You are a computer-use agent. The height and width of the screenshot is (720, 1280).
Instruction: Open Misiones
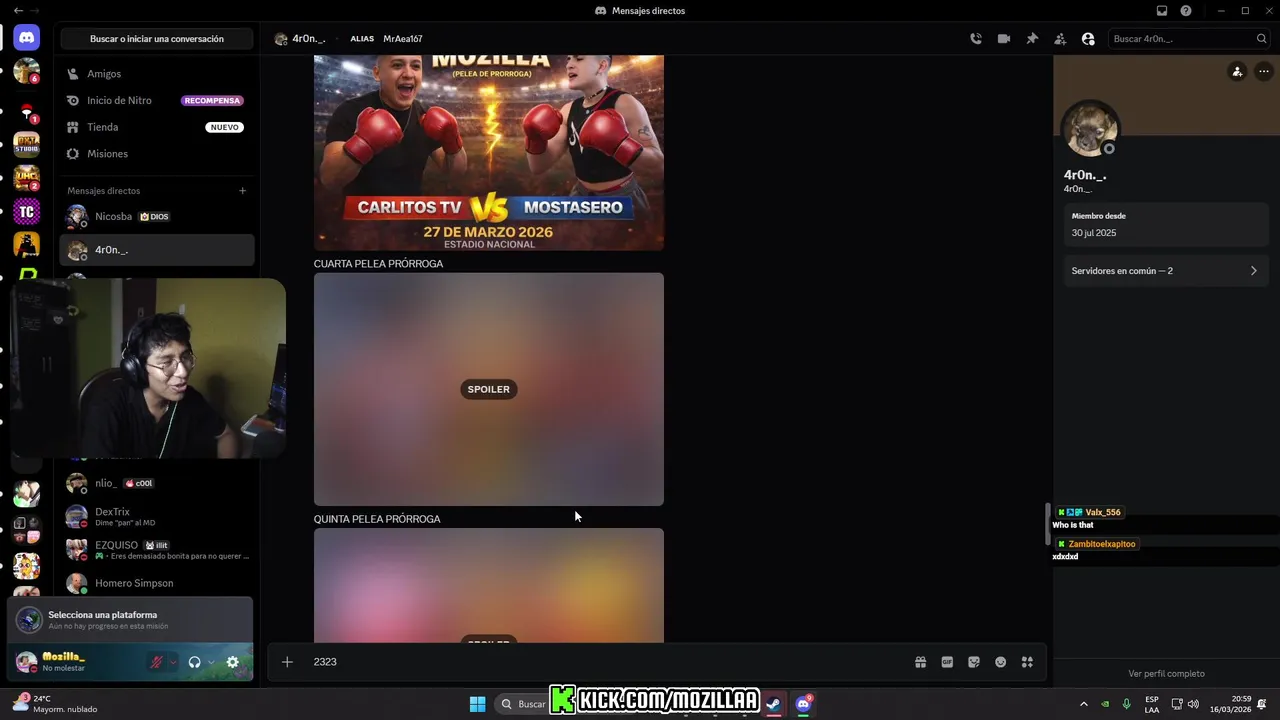[157, 154]
